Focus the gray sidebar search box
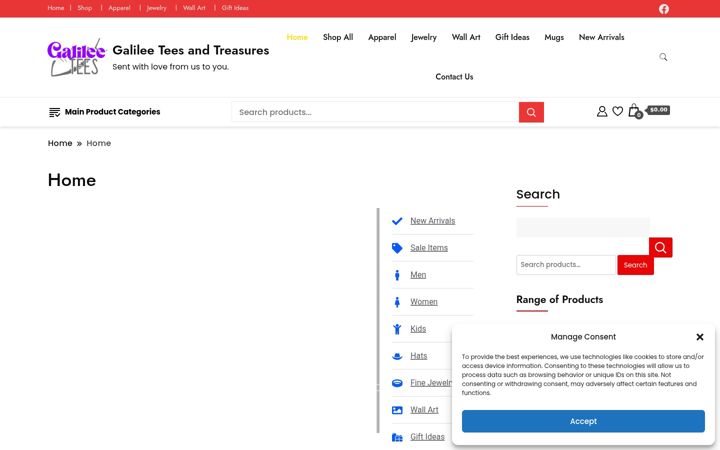This screenshot has height=450, width=720. pos(583,227)
